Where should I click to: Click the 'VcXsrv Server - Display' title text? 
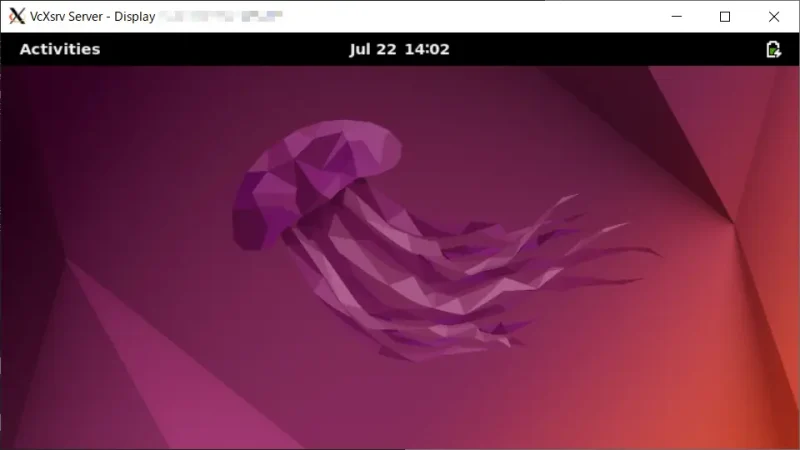pyautogui.click(x=93, y=16)
